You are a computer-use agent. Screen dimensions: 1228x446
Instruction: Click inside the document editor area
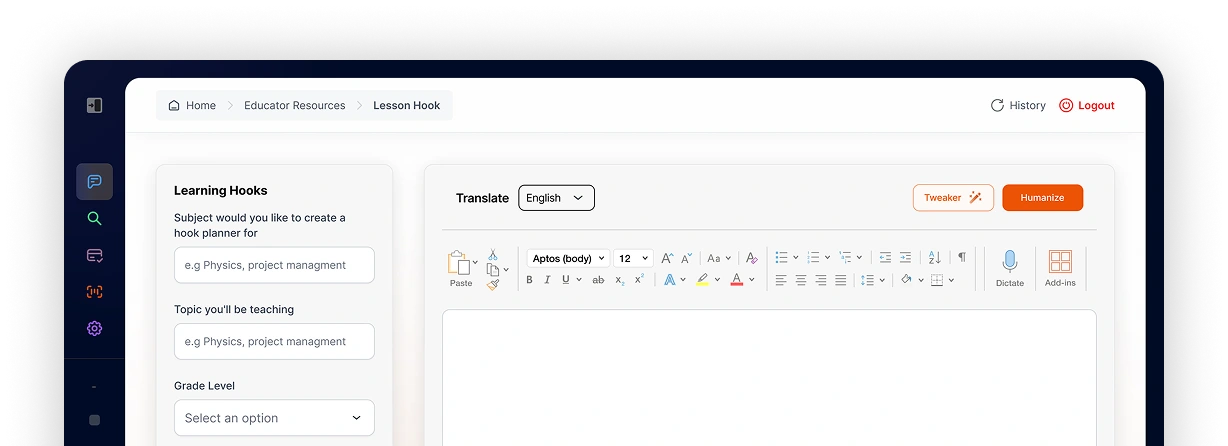click(x=769, y=378)
